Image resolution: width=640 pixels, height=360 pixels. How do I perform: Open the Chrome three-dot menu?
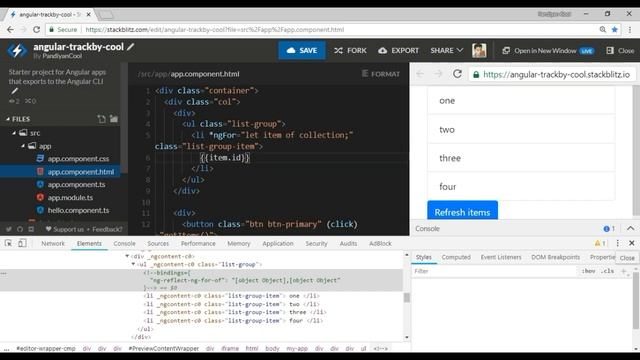click(x=630, y=29)
